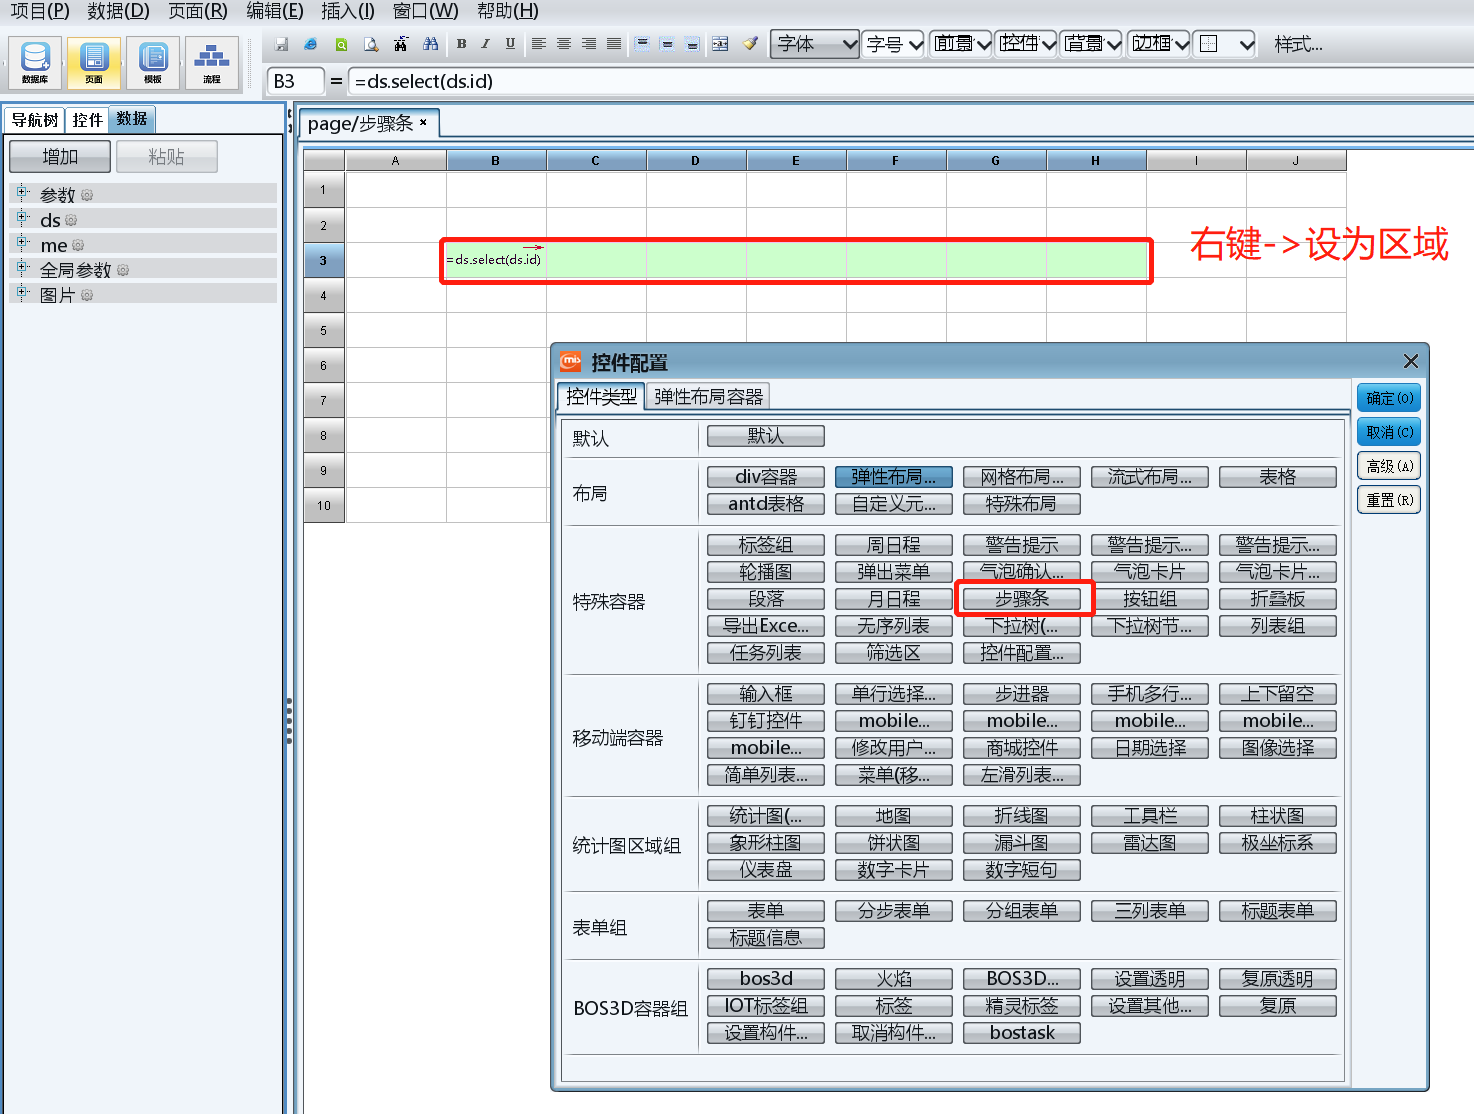Click the browser preview (IE) toolbar icon
The height and width of the screenshot is (1114, 1474).
click(x=311, y=44)
